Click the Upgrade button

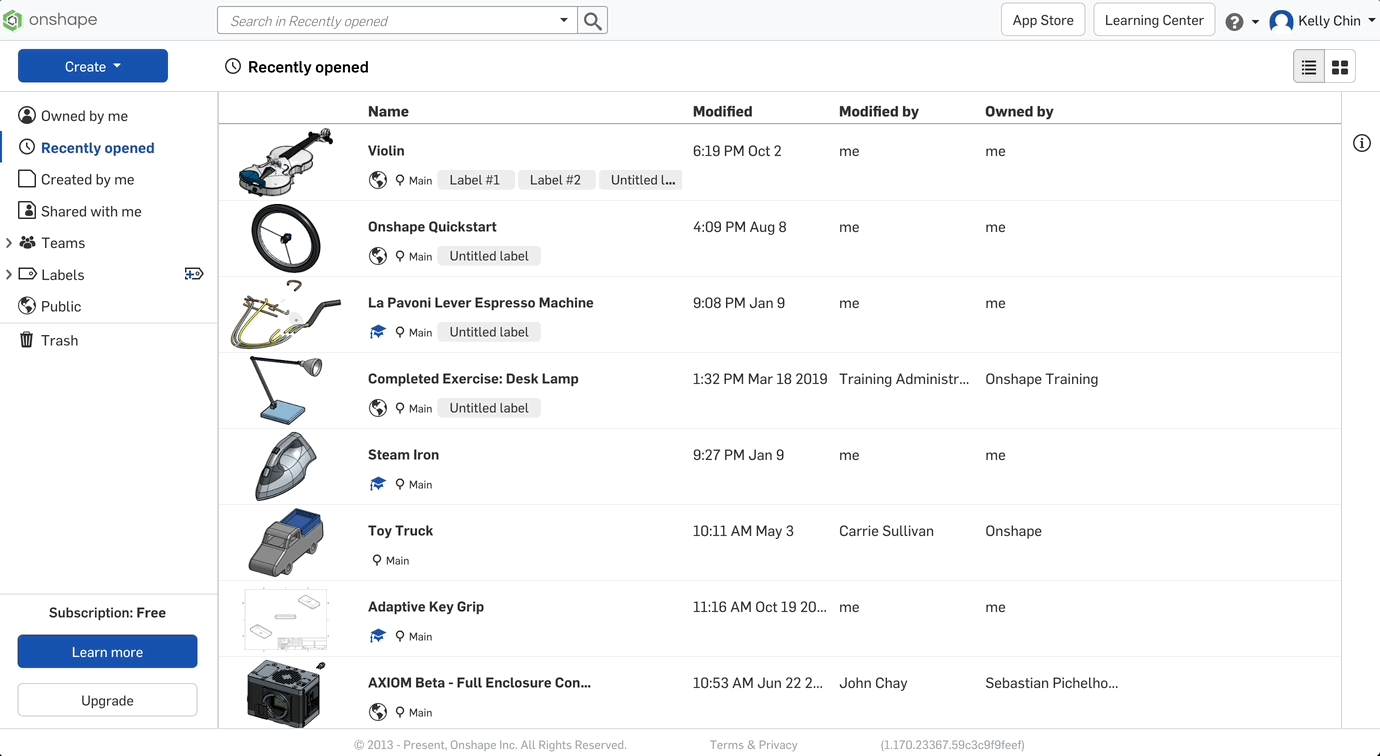click(x=107, y=701)
